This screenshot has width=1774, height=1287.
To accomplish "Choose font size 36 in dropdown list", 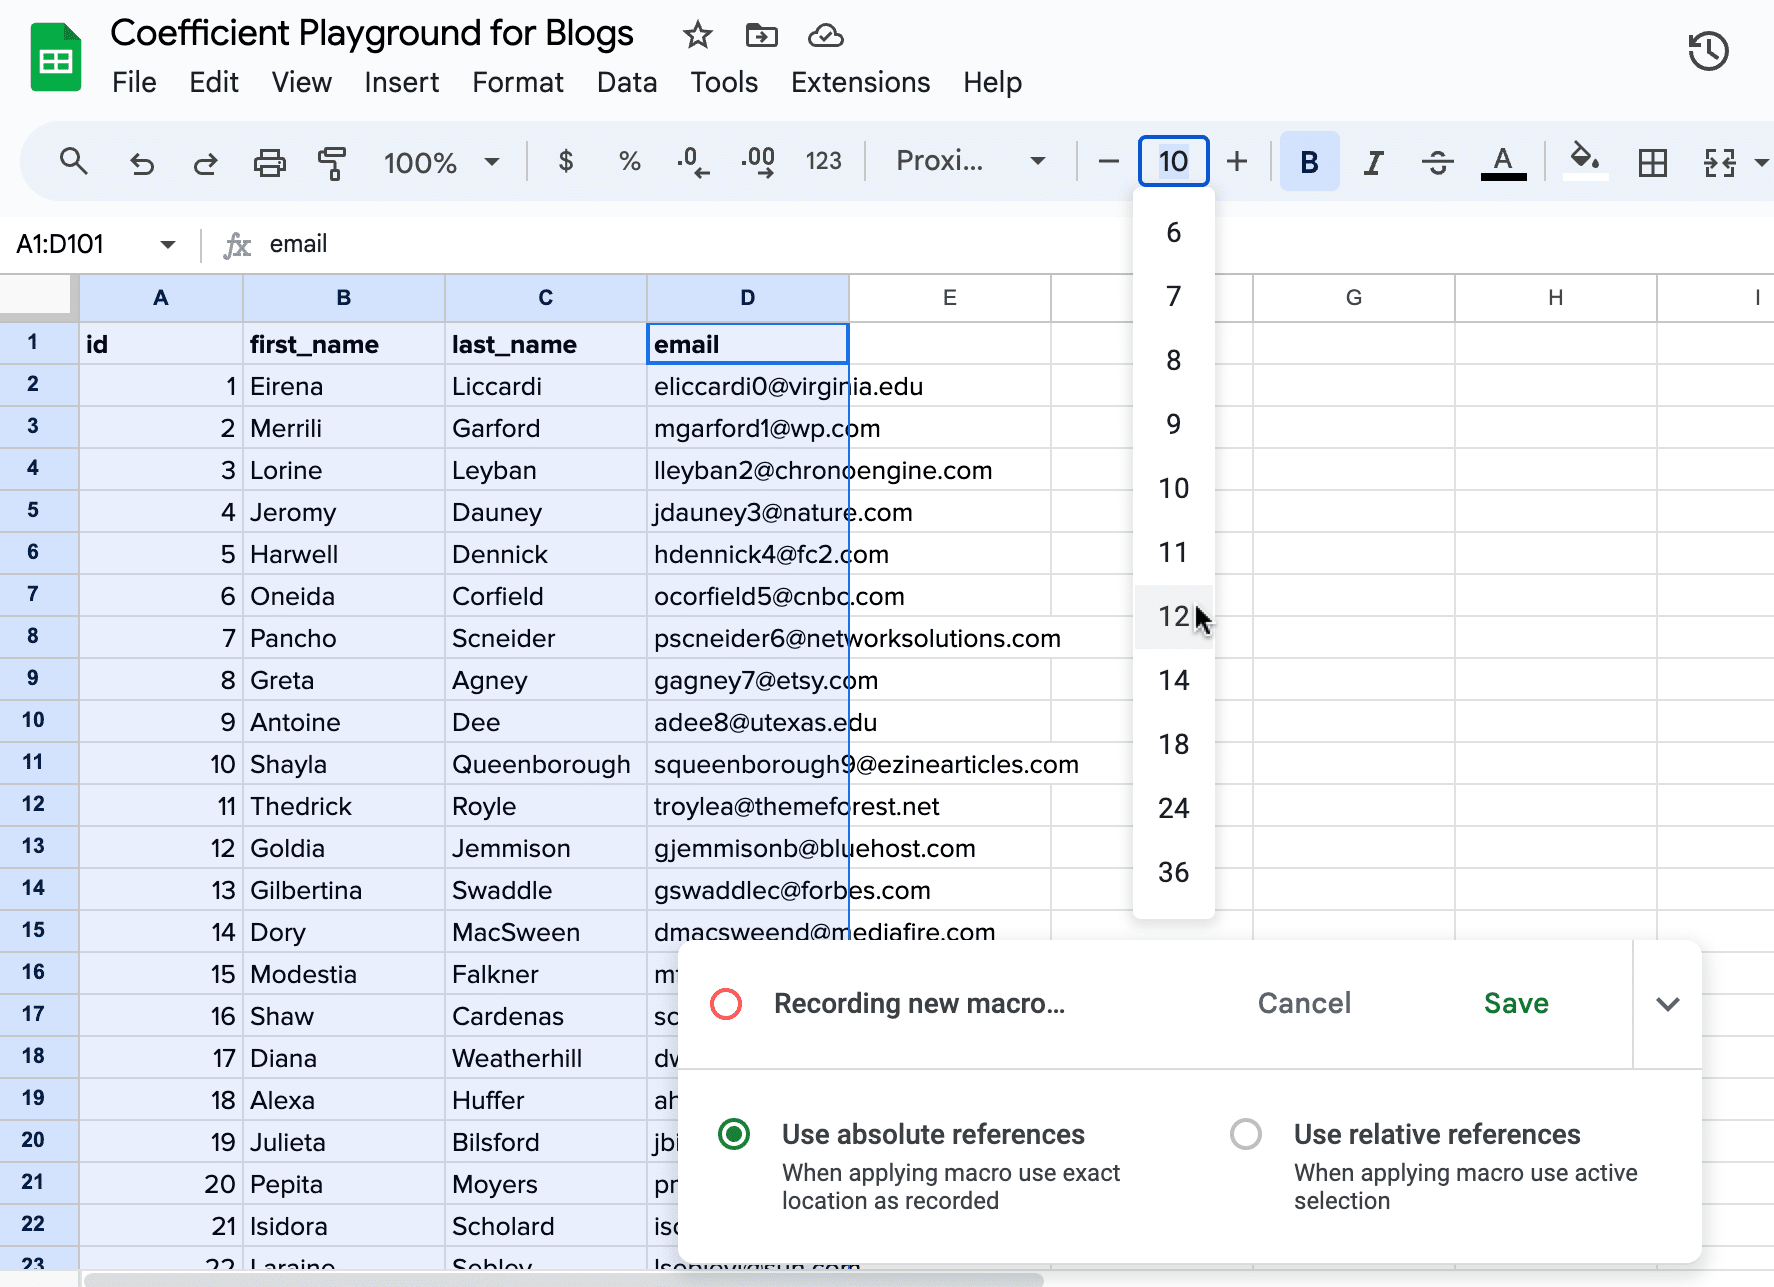I will click(x=1173, y=872).
